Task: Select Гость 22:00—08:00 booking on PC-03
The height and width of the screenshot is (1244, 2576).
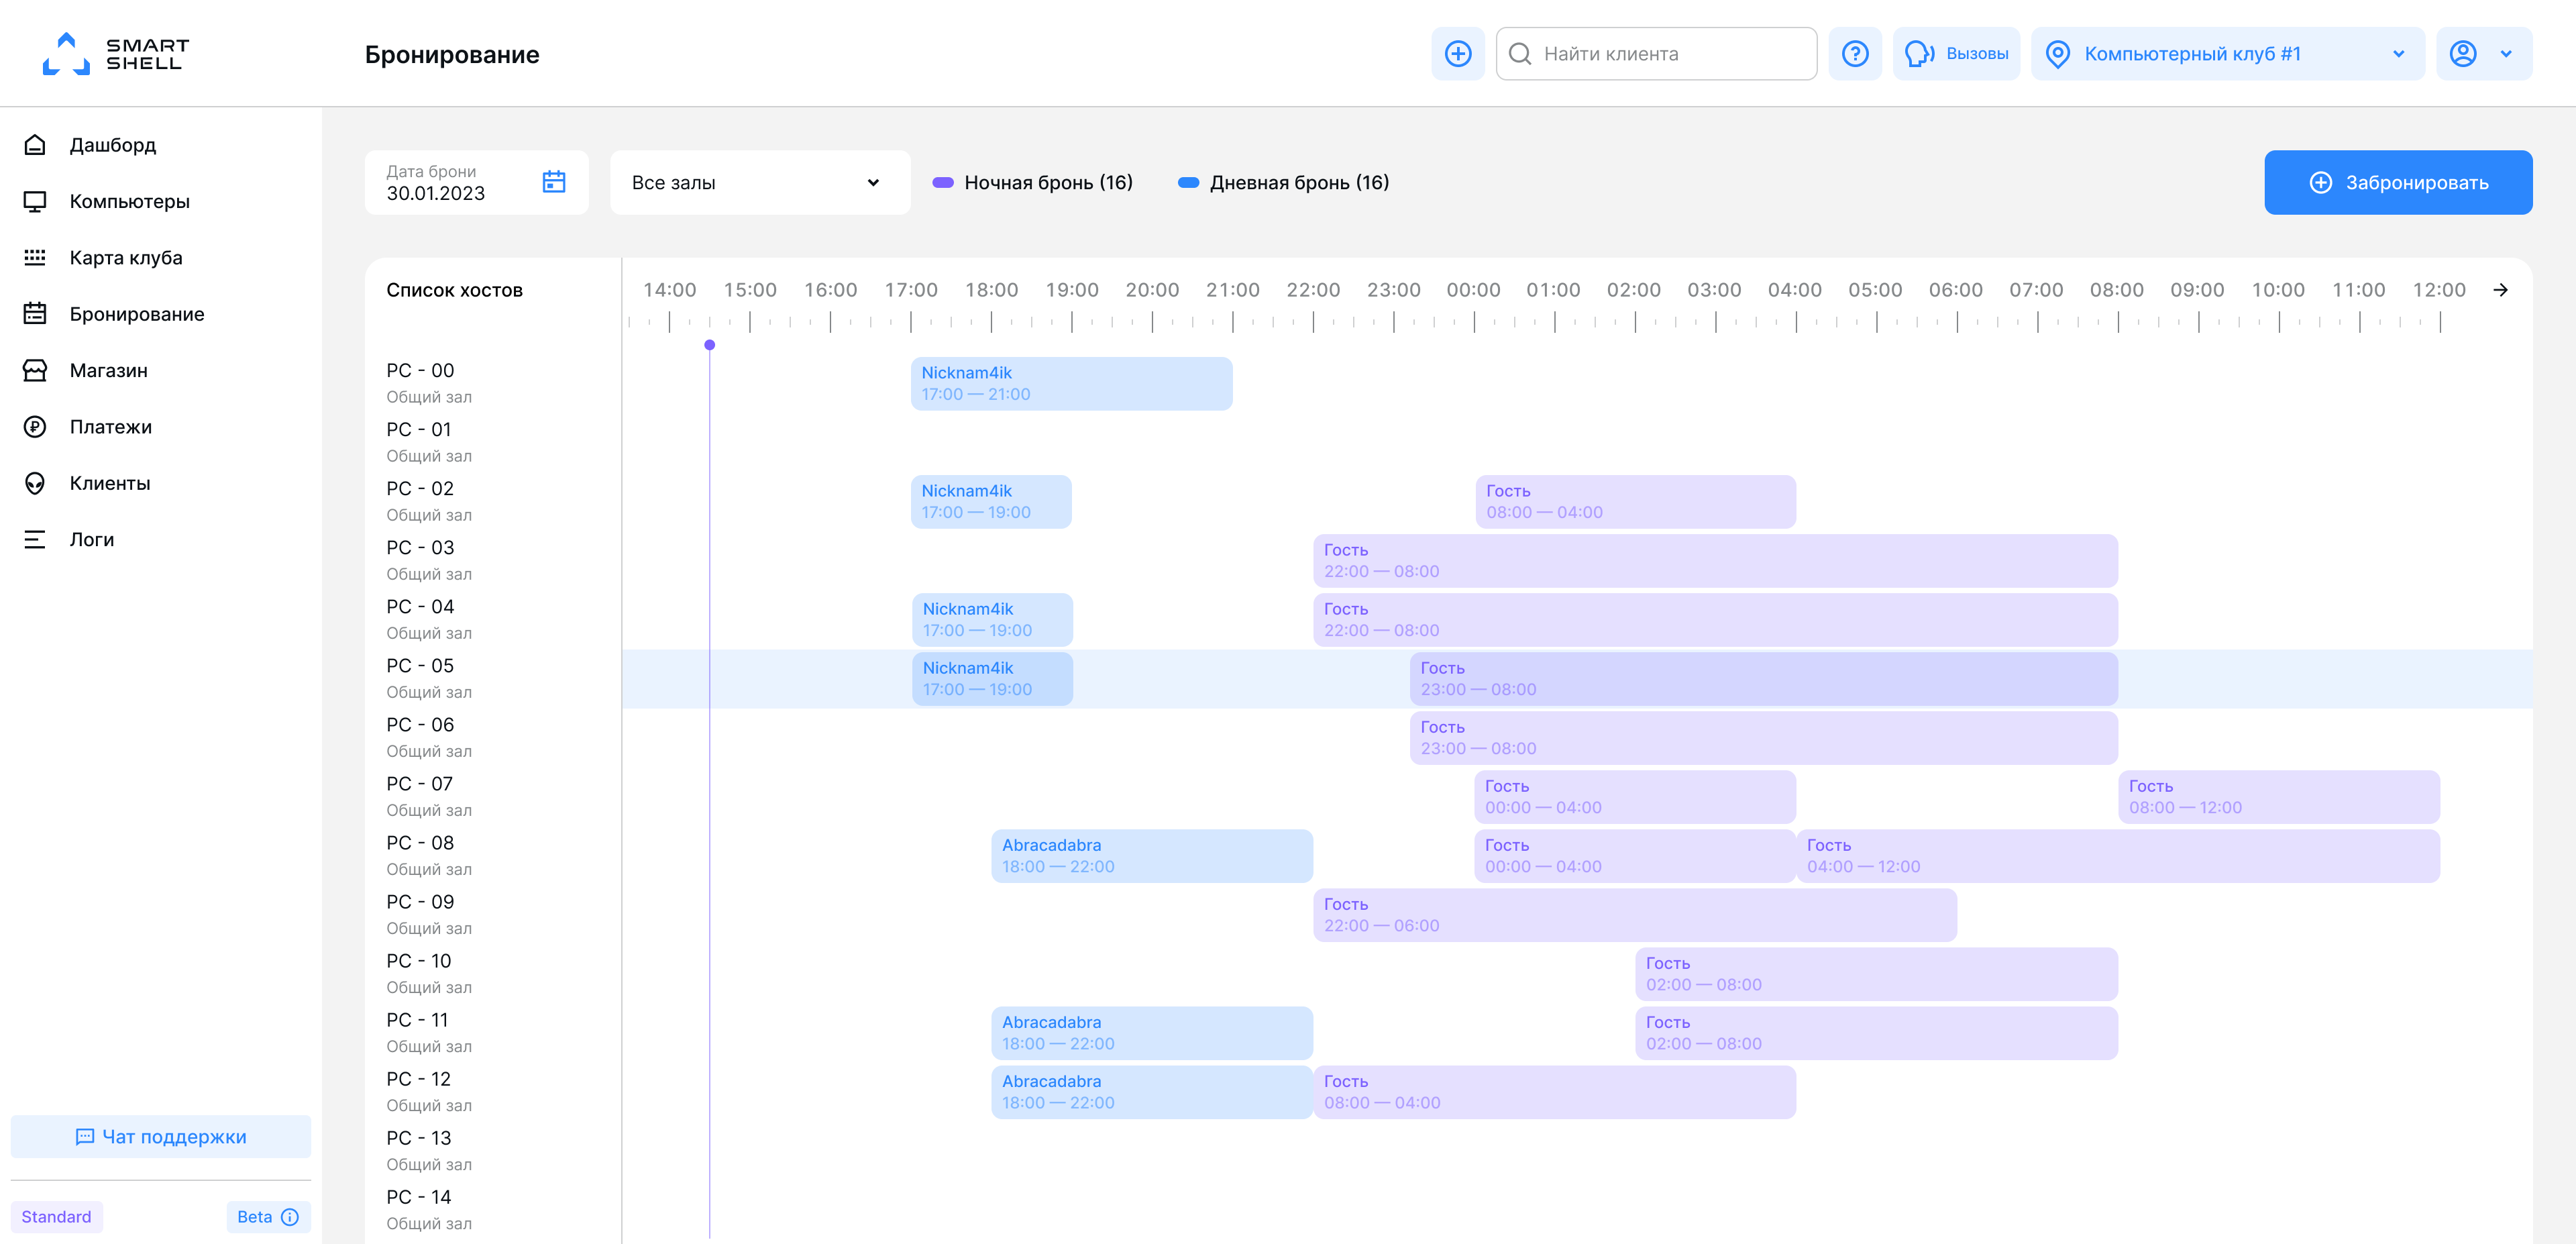Action: click(x=1715, y=560)
